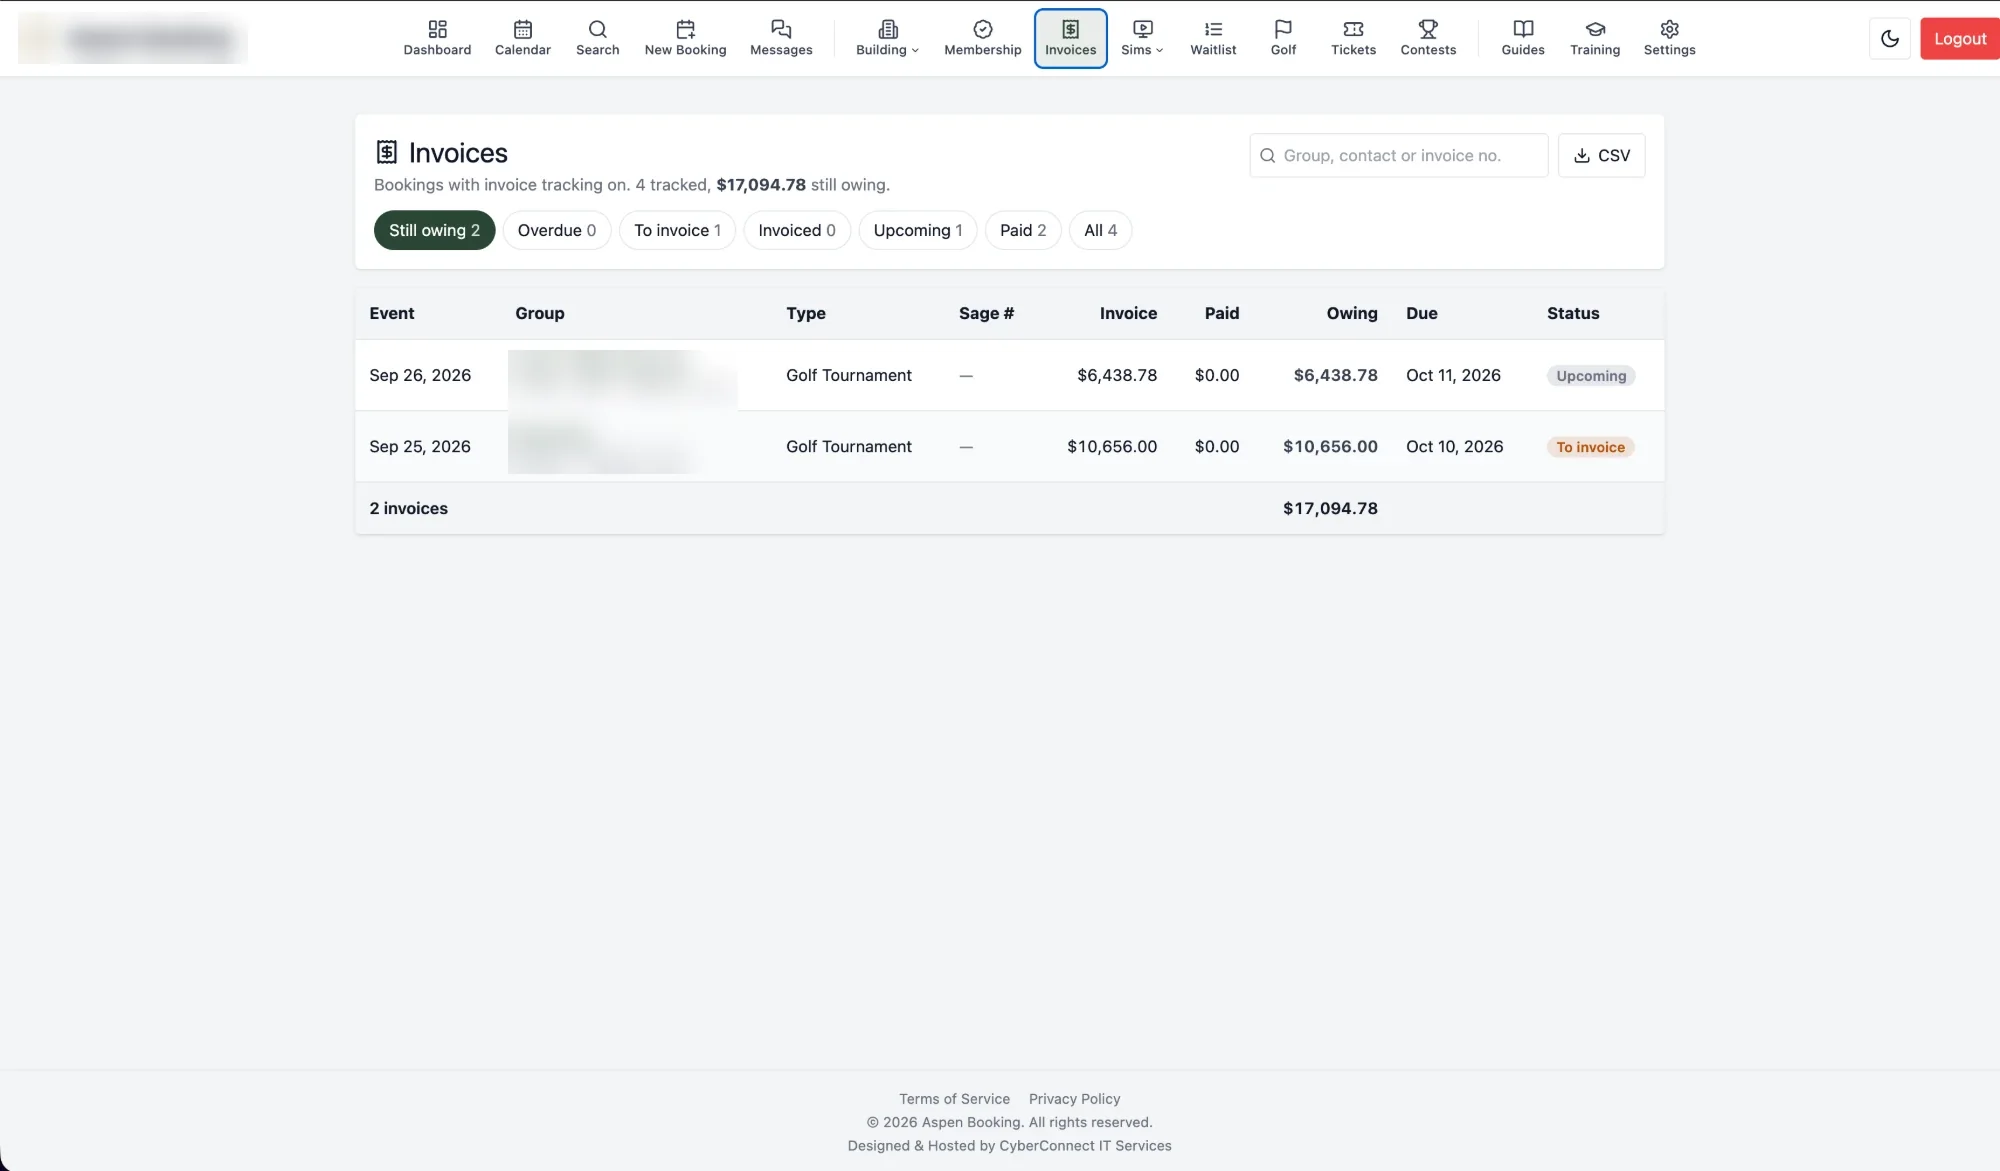Open the Waitlist nav icon
2000x1171 pixels.
click(x=1213, y=38)
